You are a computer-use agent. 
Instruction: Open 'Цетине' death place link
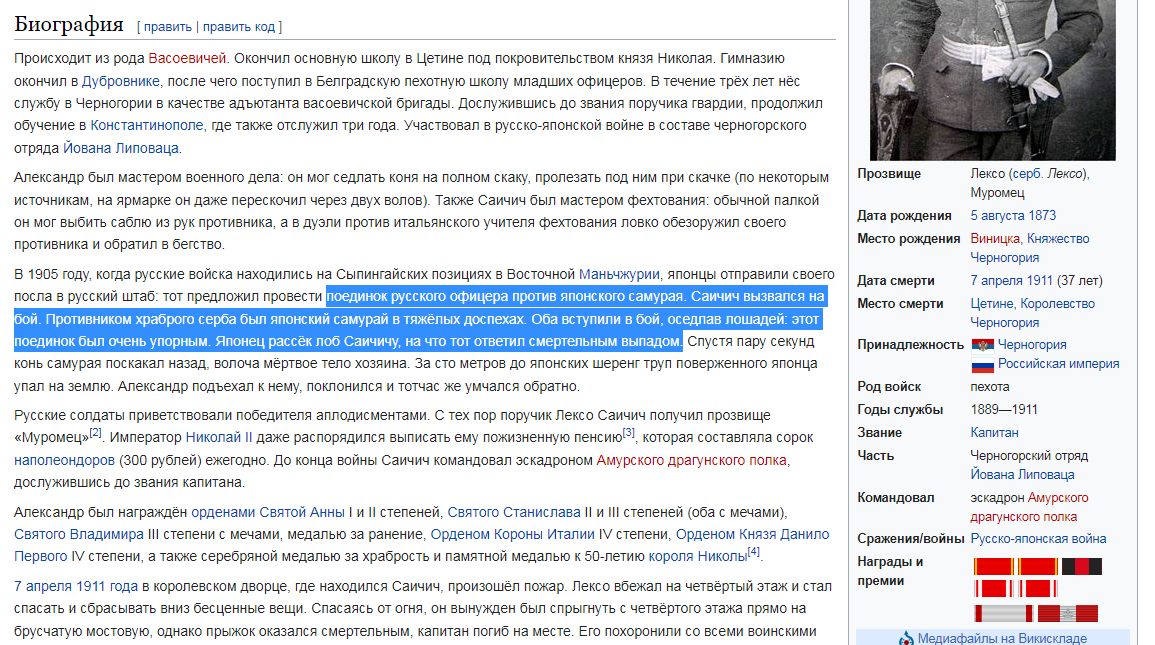click(x=991, y=303)
